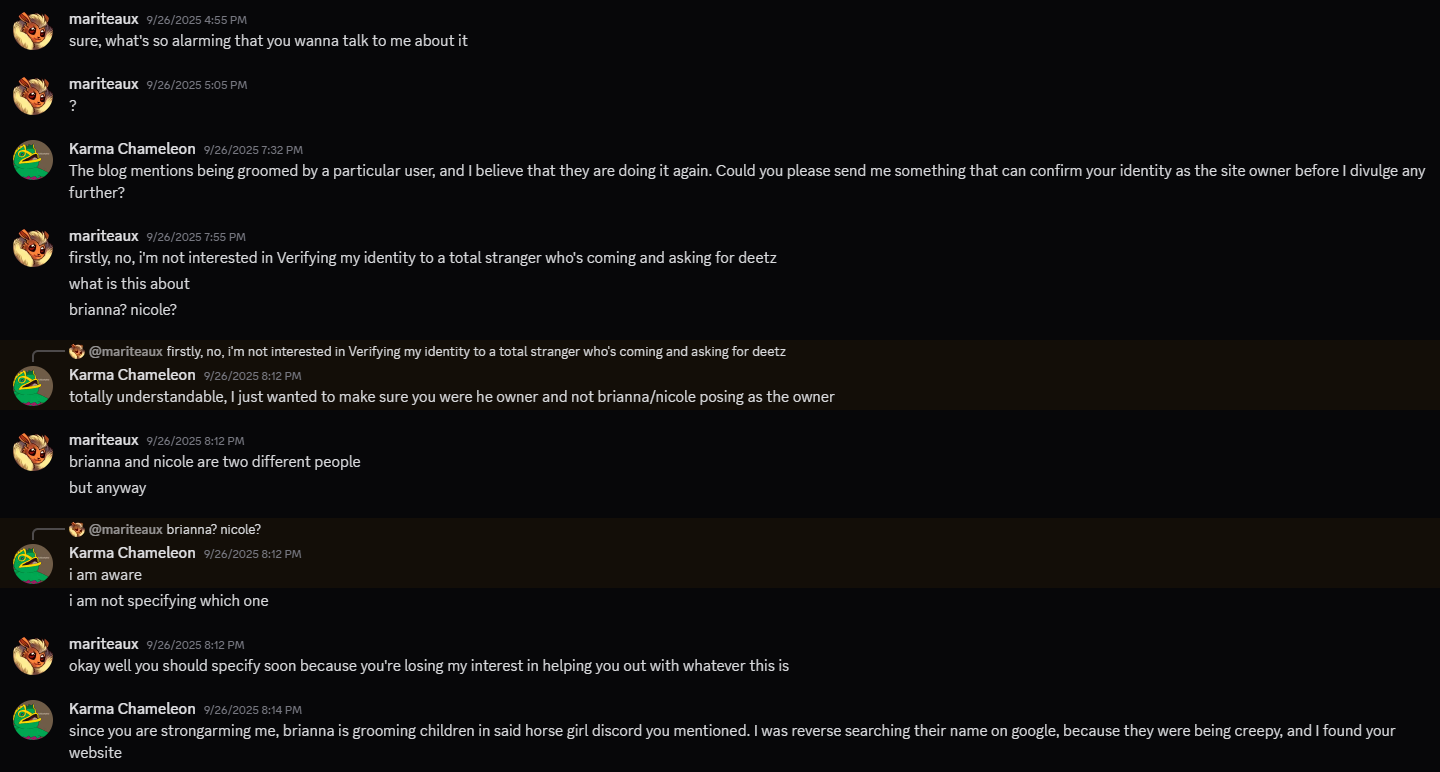Viewport: 1440px width, 772px height.
Task: Click Karma Chameleon's avatar beside "i am aware"
Action: click(33, 564)
